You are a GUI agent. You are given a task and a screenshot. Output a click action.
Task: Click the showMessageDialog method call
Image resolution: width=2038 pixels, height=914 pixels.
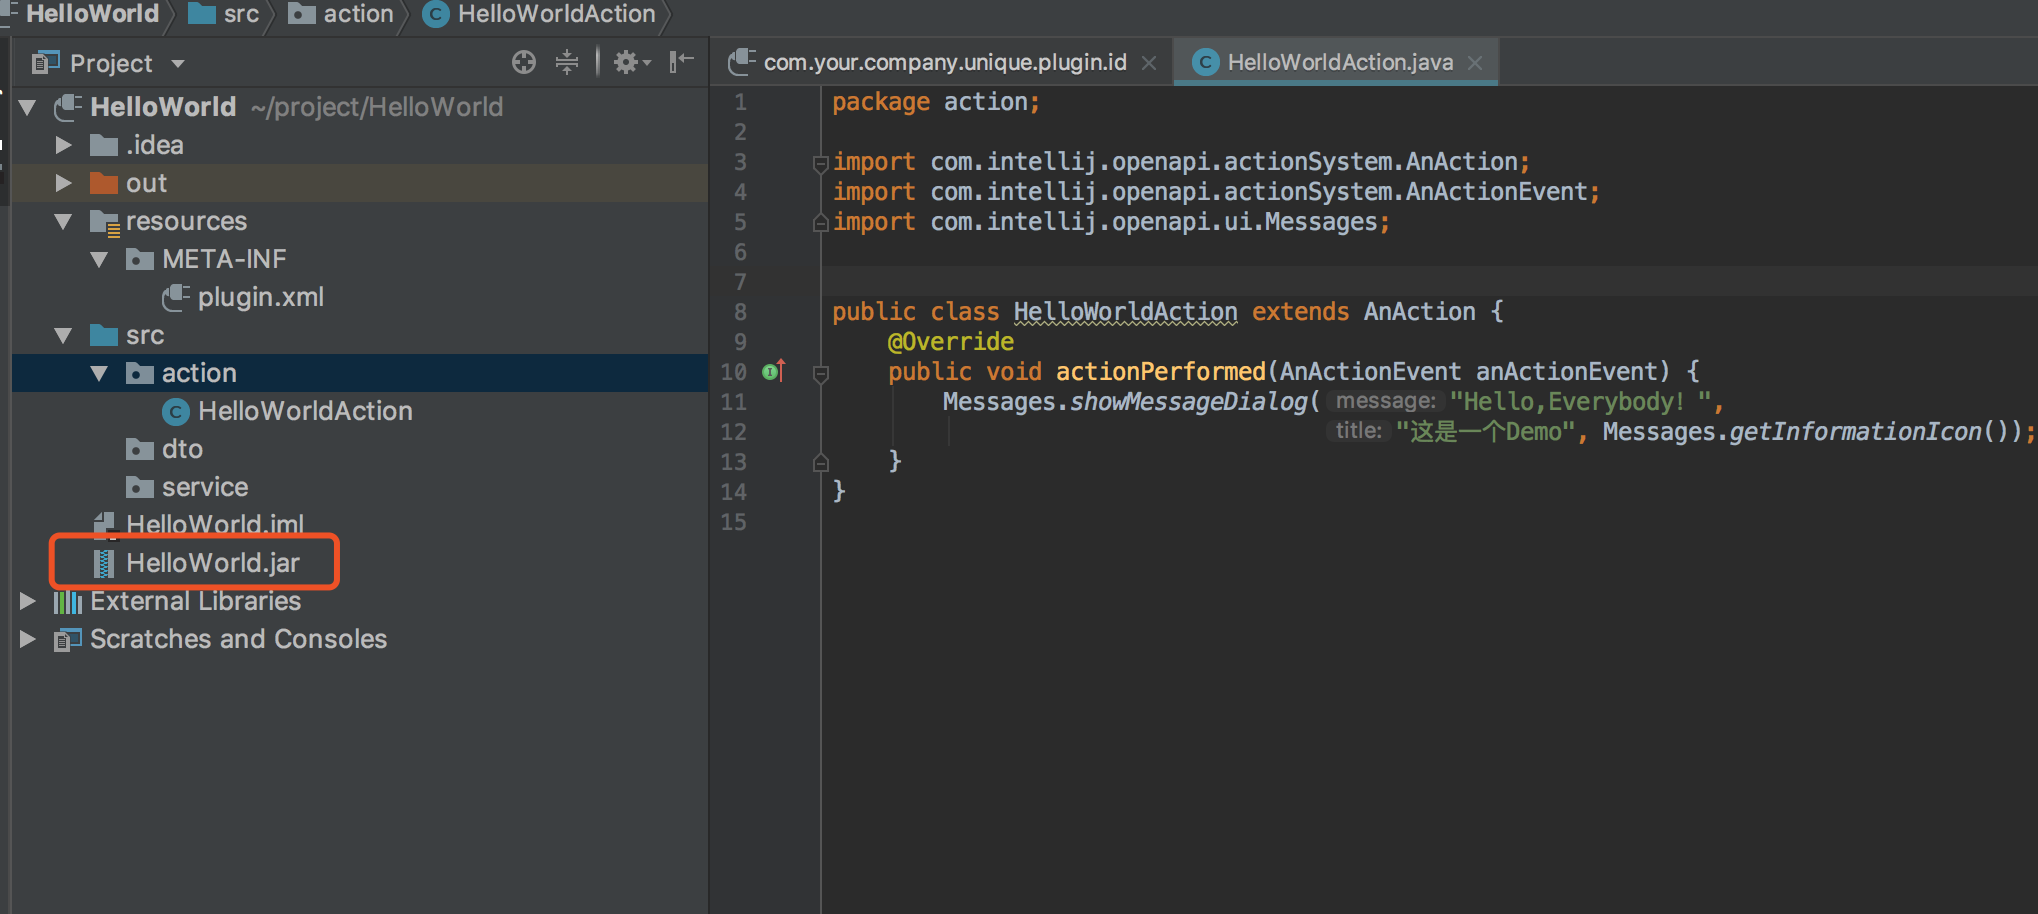pyautogui.click(x=1188, y=402)
